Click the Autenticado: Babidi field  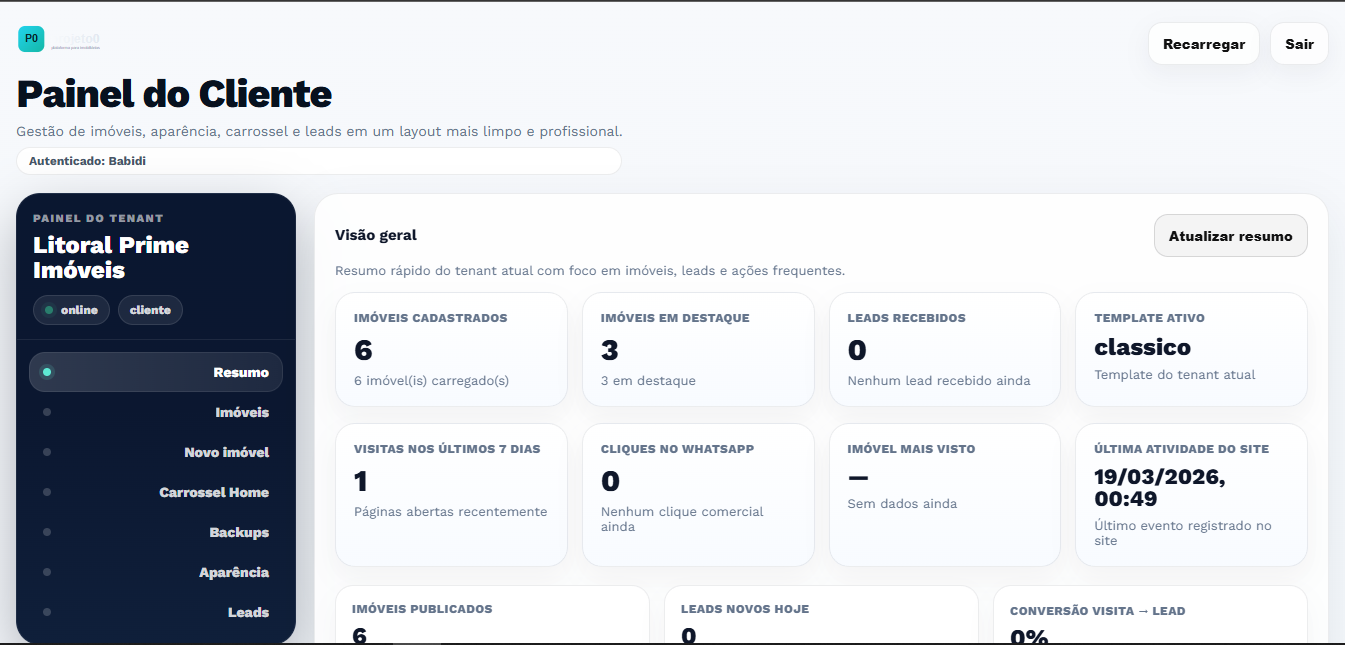(x=317, y=161)
